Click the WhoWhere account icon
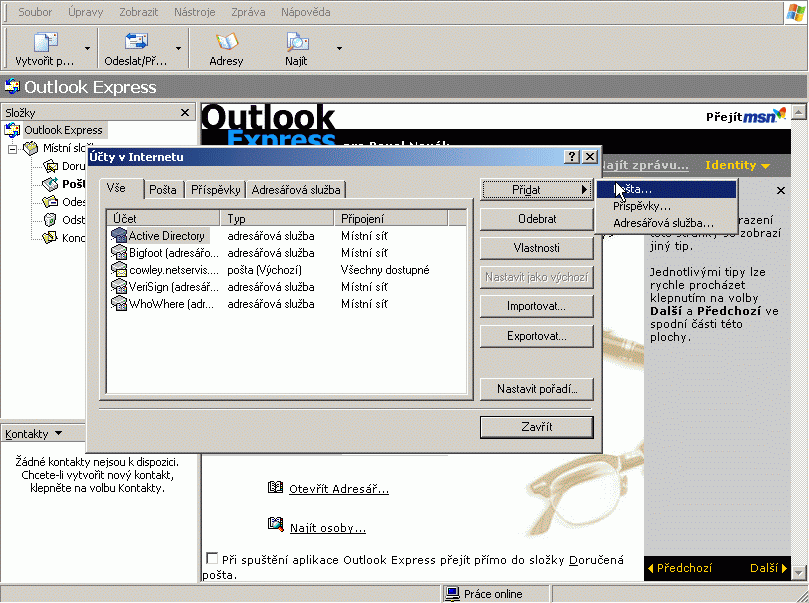The height and width of the screenshot is (603, 809). tap(119, 304)
